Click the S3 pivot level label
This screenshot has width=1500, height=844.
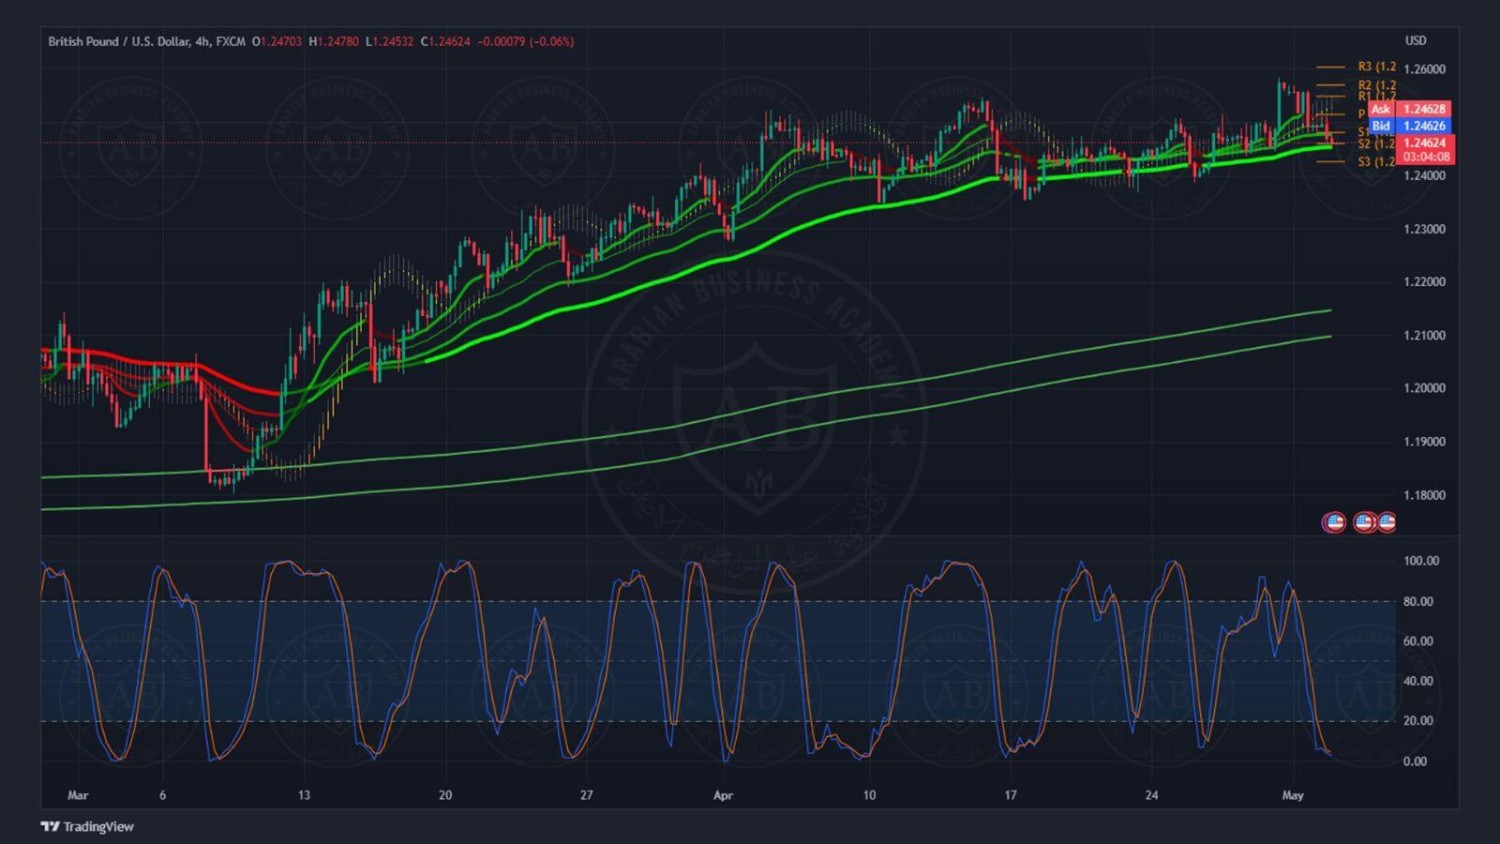click(x=1376, y=162)
